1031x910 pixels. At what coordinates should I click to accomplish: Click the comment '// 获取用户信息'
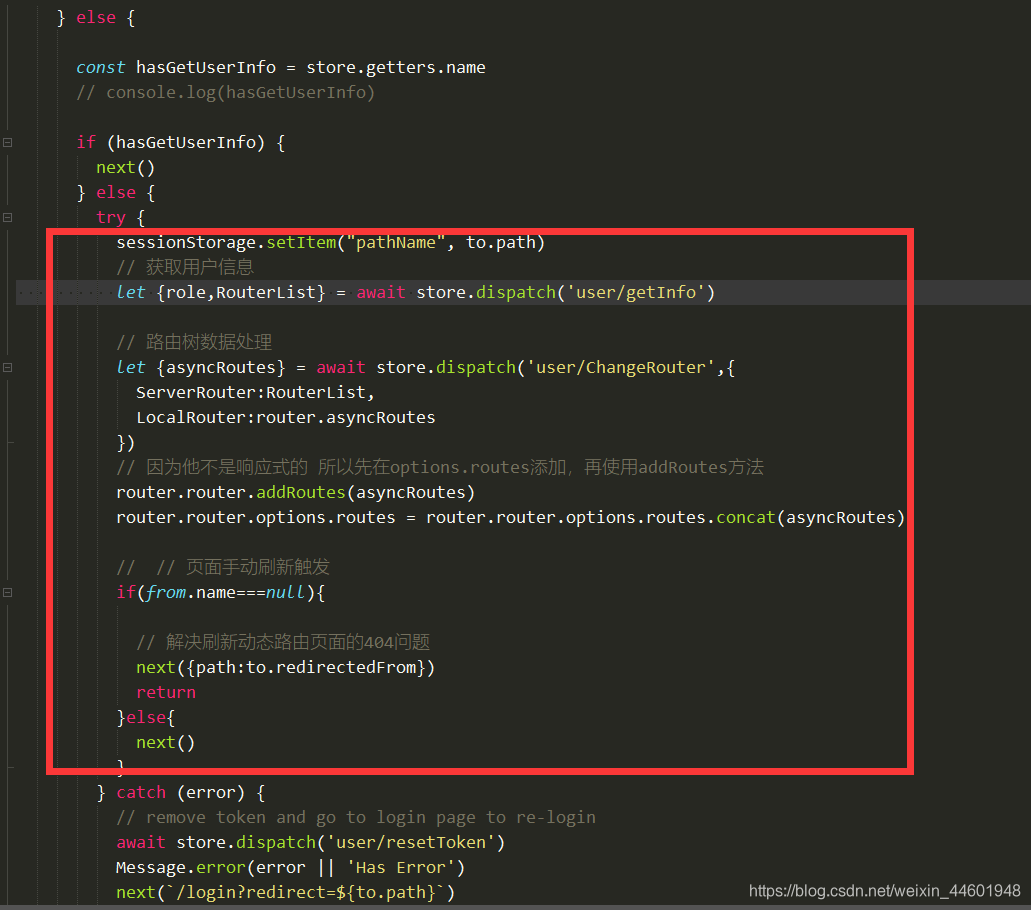(x=185, y=267)
